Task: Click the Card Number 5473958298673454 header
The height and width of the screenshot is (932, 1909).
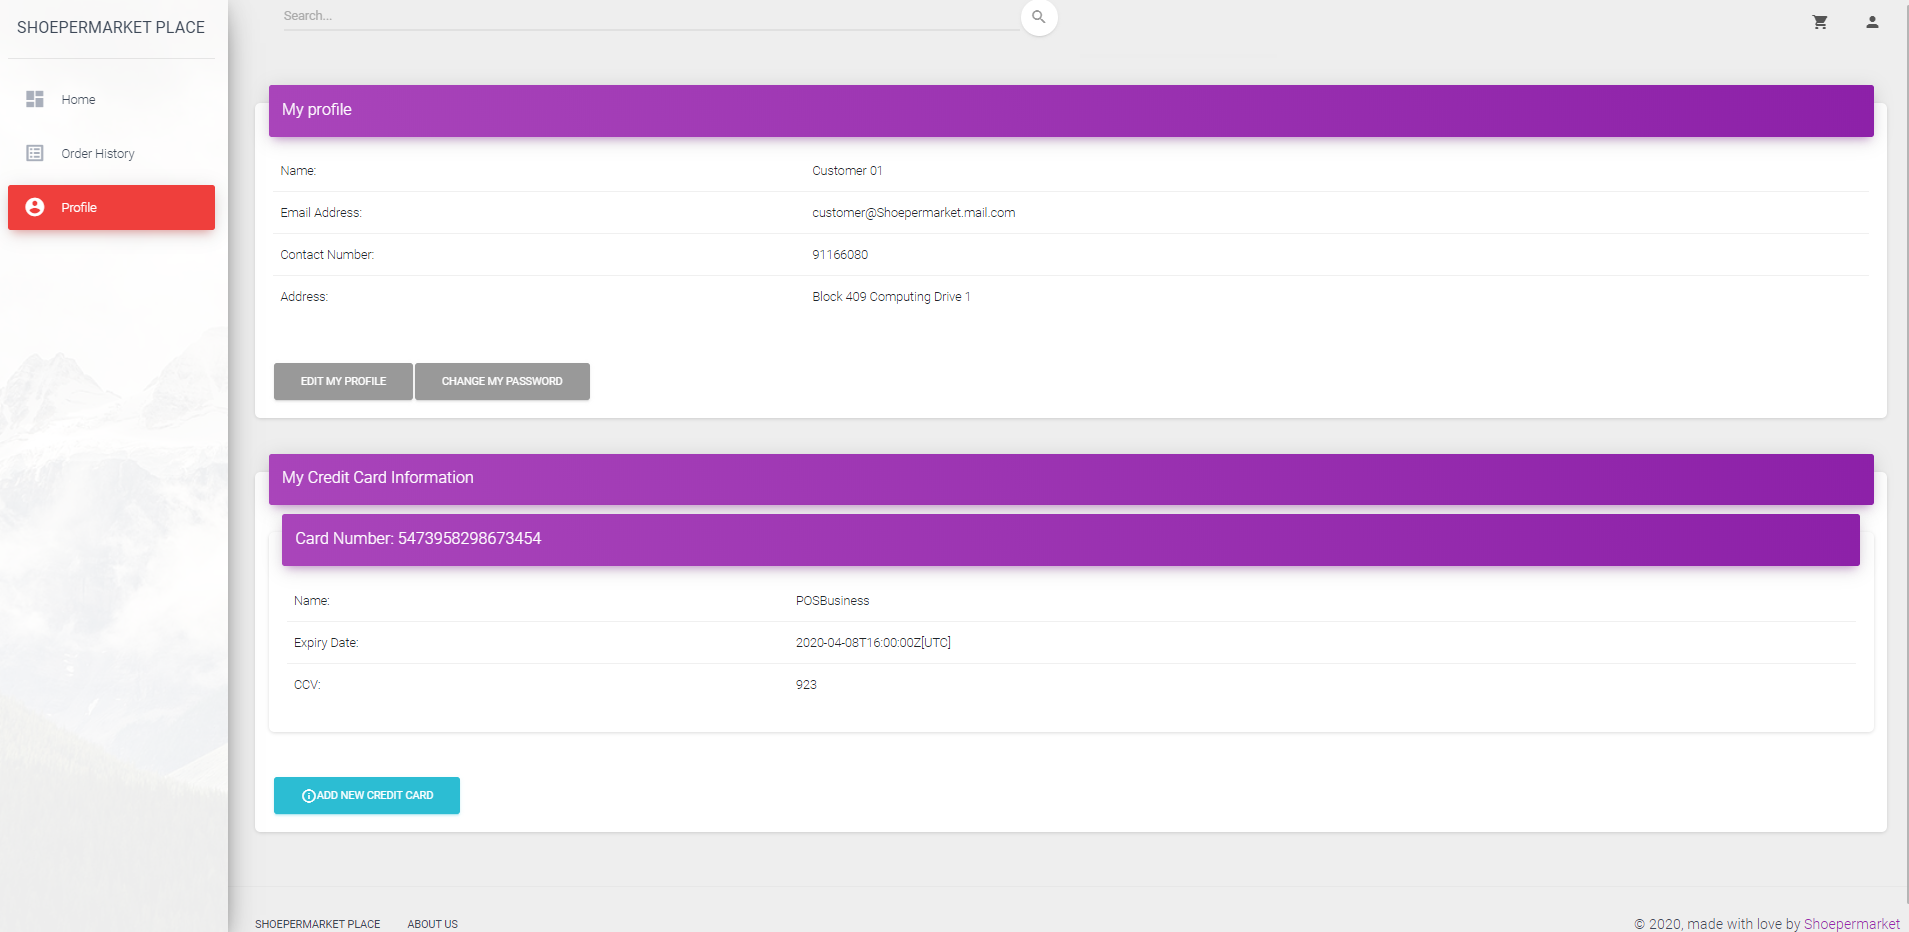Action: (1071, 540)
